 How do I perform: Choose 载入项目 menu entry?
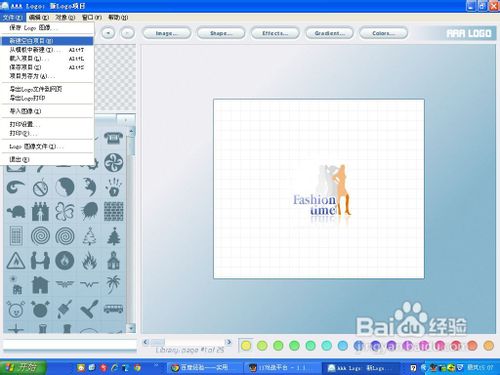point(47,59)
